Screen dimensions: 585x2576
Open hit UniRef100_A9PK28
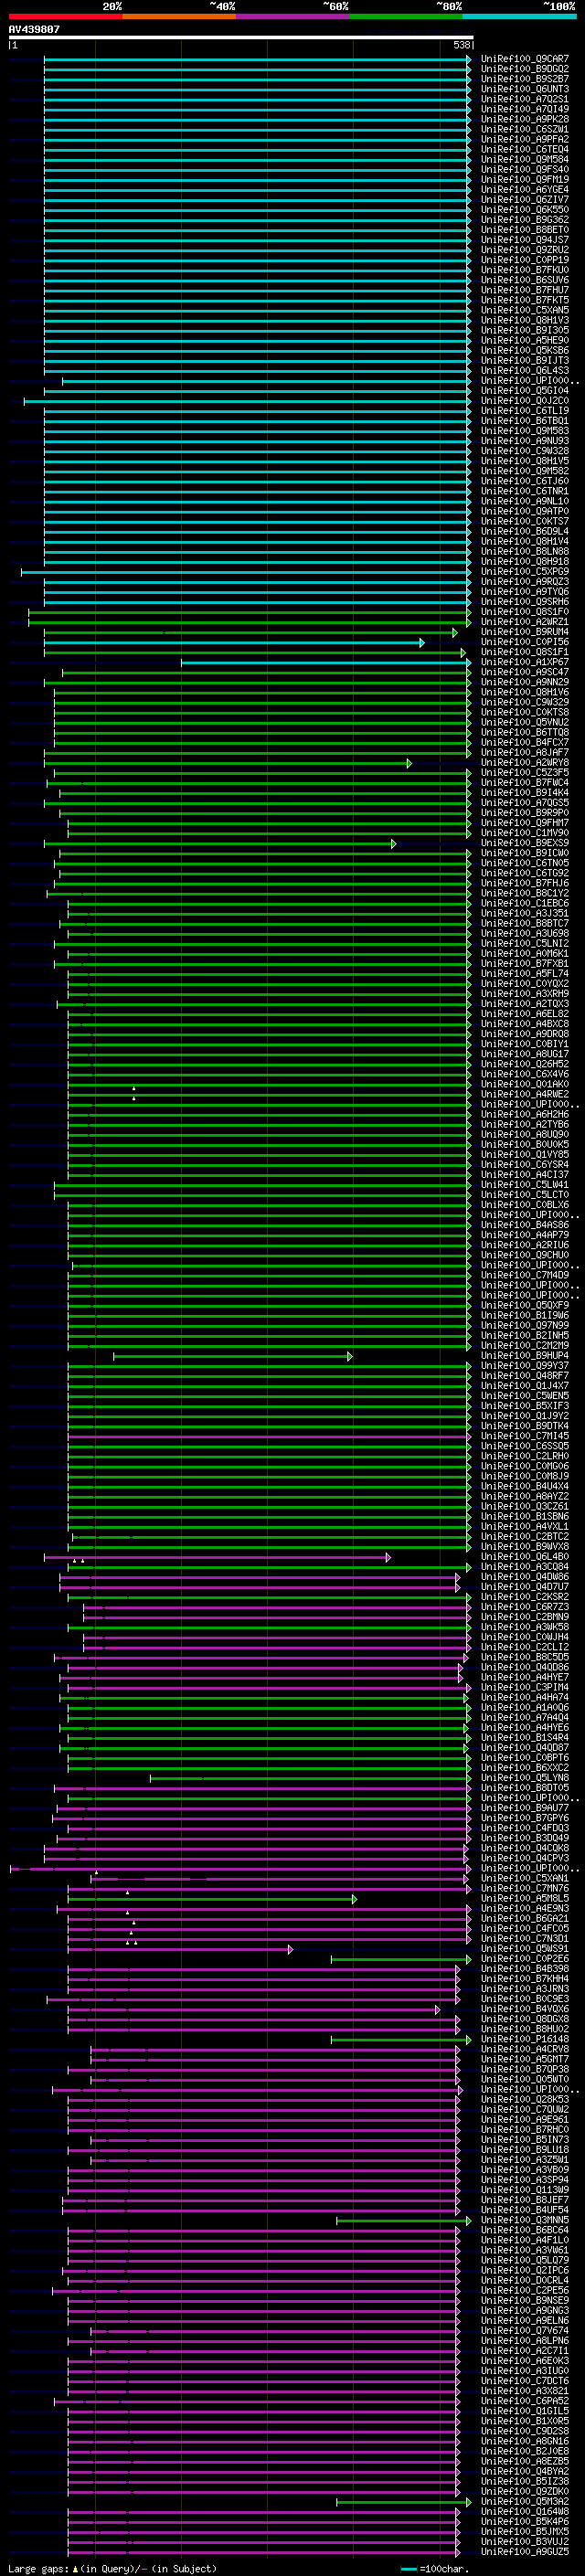(x=525, y=119)
